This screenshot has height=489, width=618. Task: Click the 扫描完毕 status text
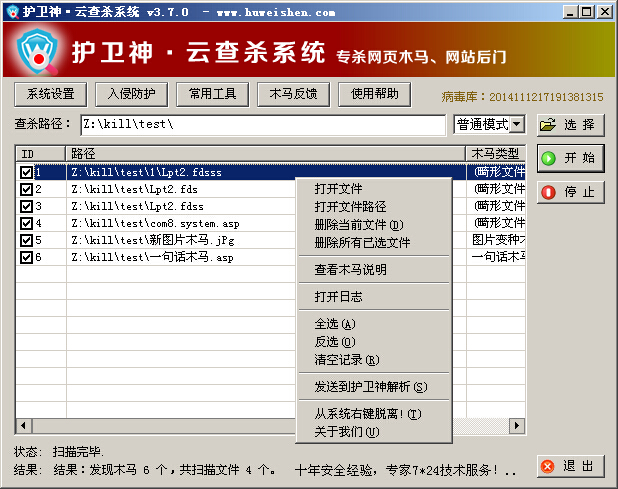[78, 452]
